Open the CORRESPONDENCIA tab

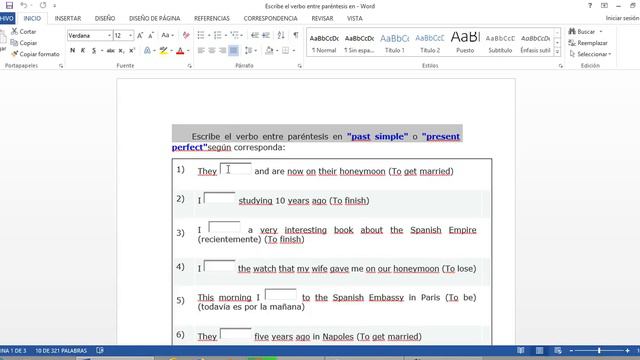(x=271, y=18)
